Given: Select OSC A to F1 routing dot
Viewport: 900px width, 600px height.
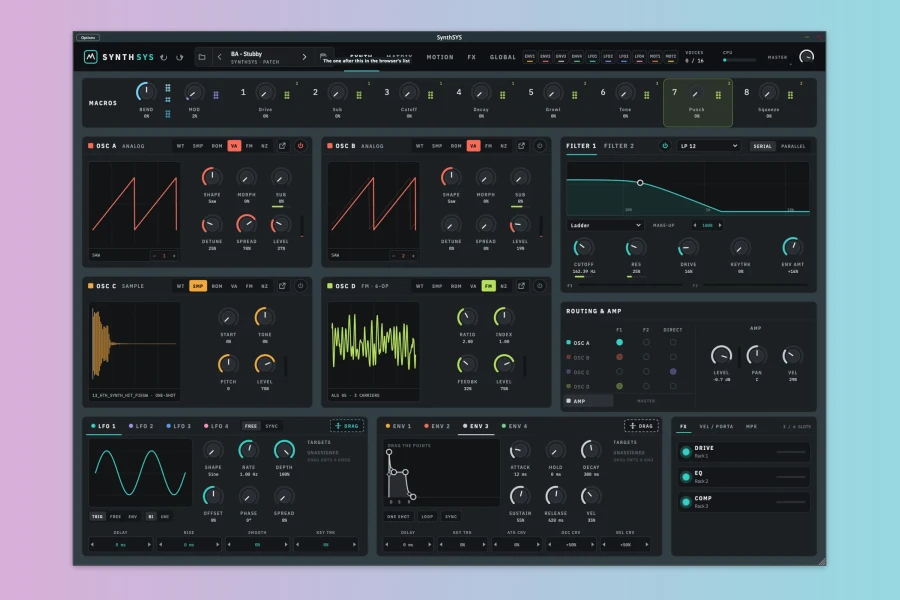Looking at the screenshot, I should coord(619,342).
